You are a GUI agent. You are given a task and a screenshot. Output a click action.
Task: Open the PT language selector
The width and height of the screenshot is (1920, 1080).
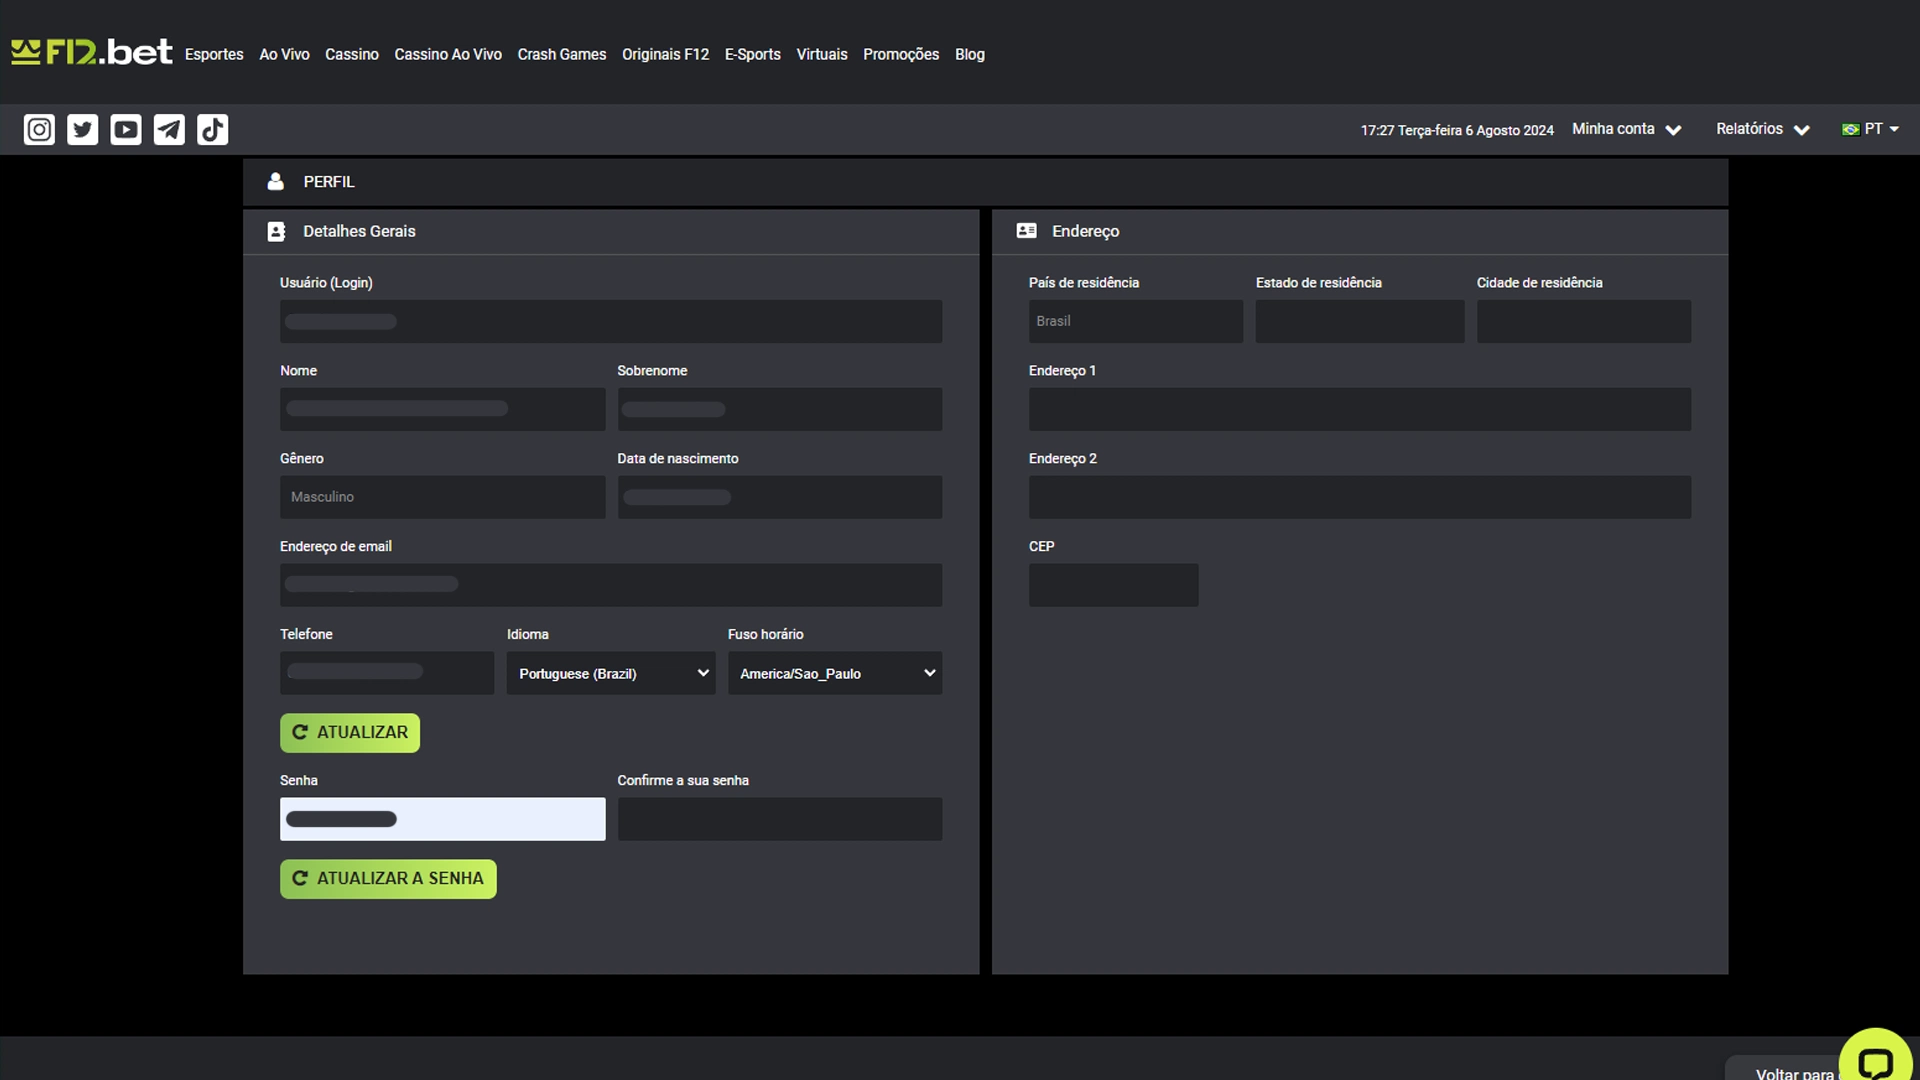tap(1871, 129)
